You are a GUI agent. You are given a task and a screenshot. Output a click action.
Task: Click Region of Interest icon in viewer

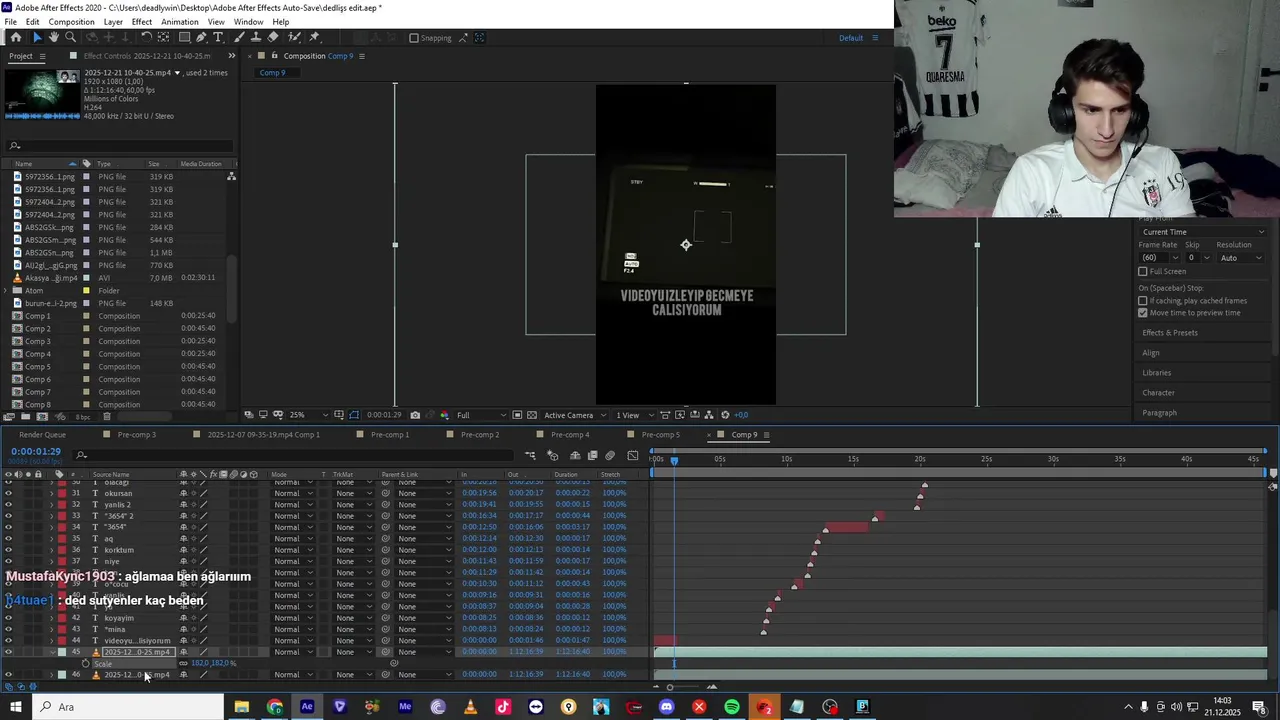click(x=517, y=415)
